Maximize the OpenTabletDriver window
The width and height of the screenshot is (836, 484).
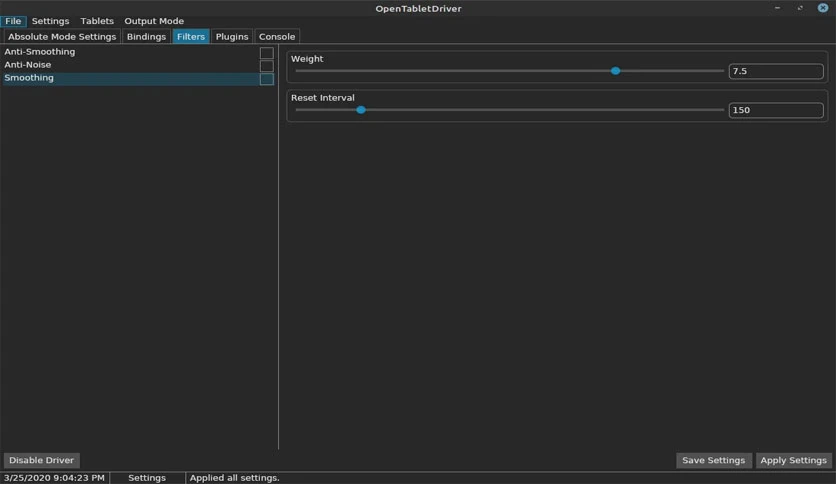(800, 8)
